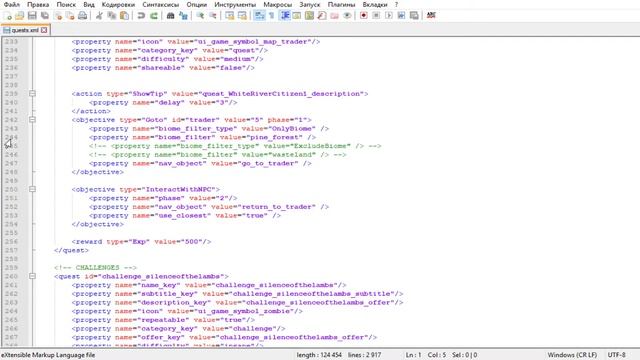Close the quests.xml tab with its X
Image resolution: width=640 pixels, height=360 pixels.
click(44, 30)
